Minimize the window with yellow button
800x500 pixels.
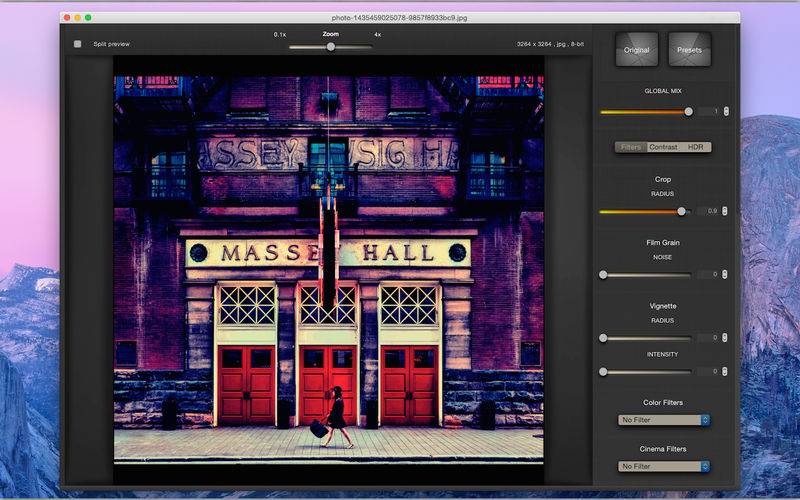[x=78, y=18]
